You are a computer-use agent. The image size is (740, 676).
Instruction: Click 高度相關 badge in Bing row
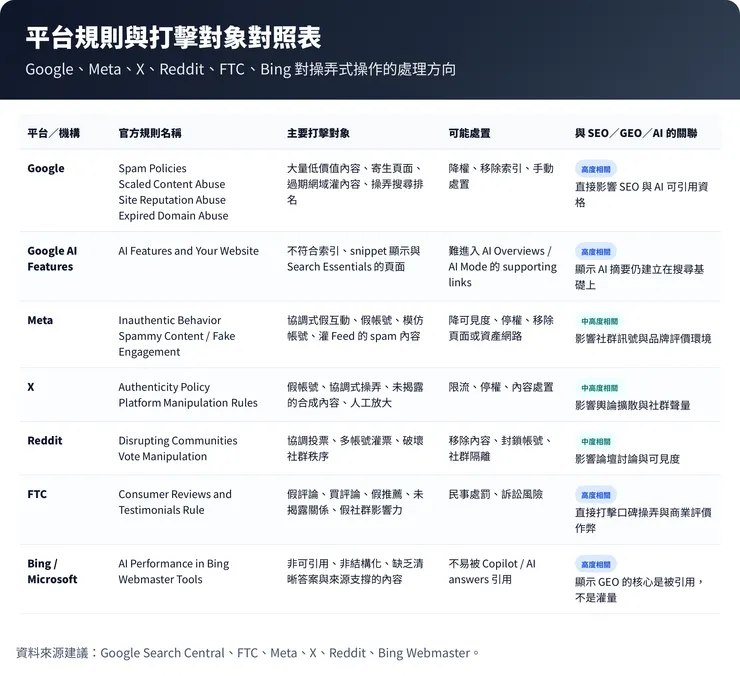click(x=596, y=565)
